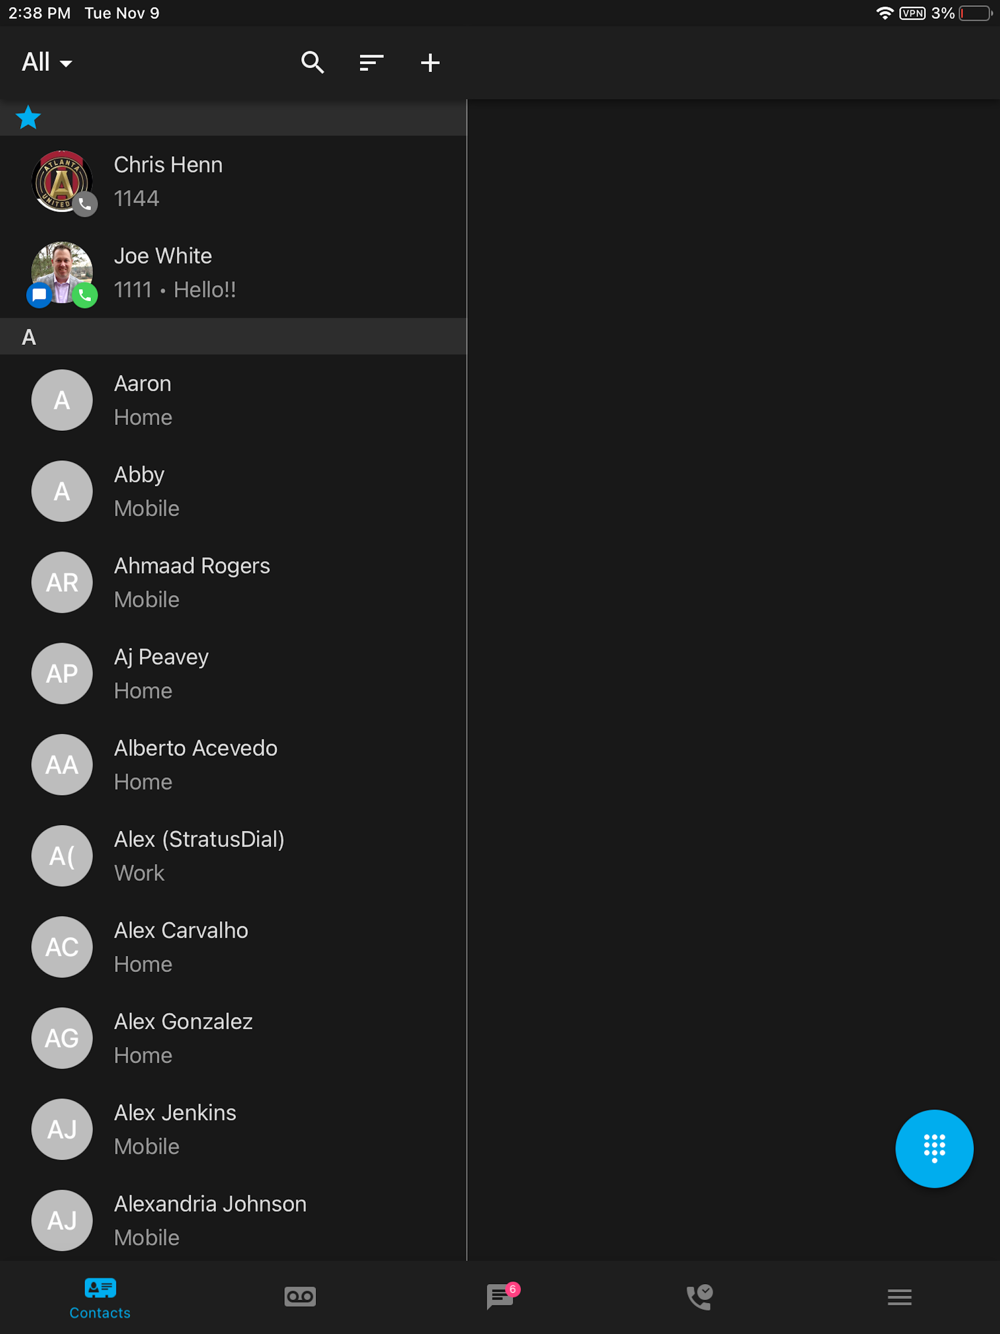Open the floating dial pad button
Image resolution: width=1000 pixels, height=1334 pixels.
click(x=934, y=1148)
